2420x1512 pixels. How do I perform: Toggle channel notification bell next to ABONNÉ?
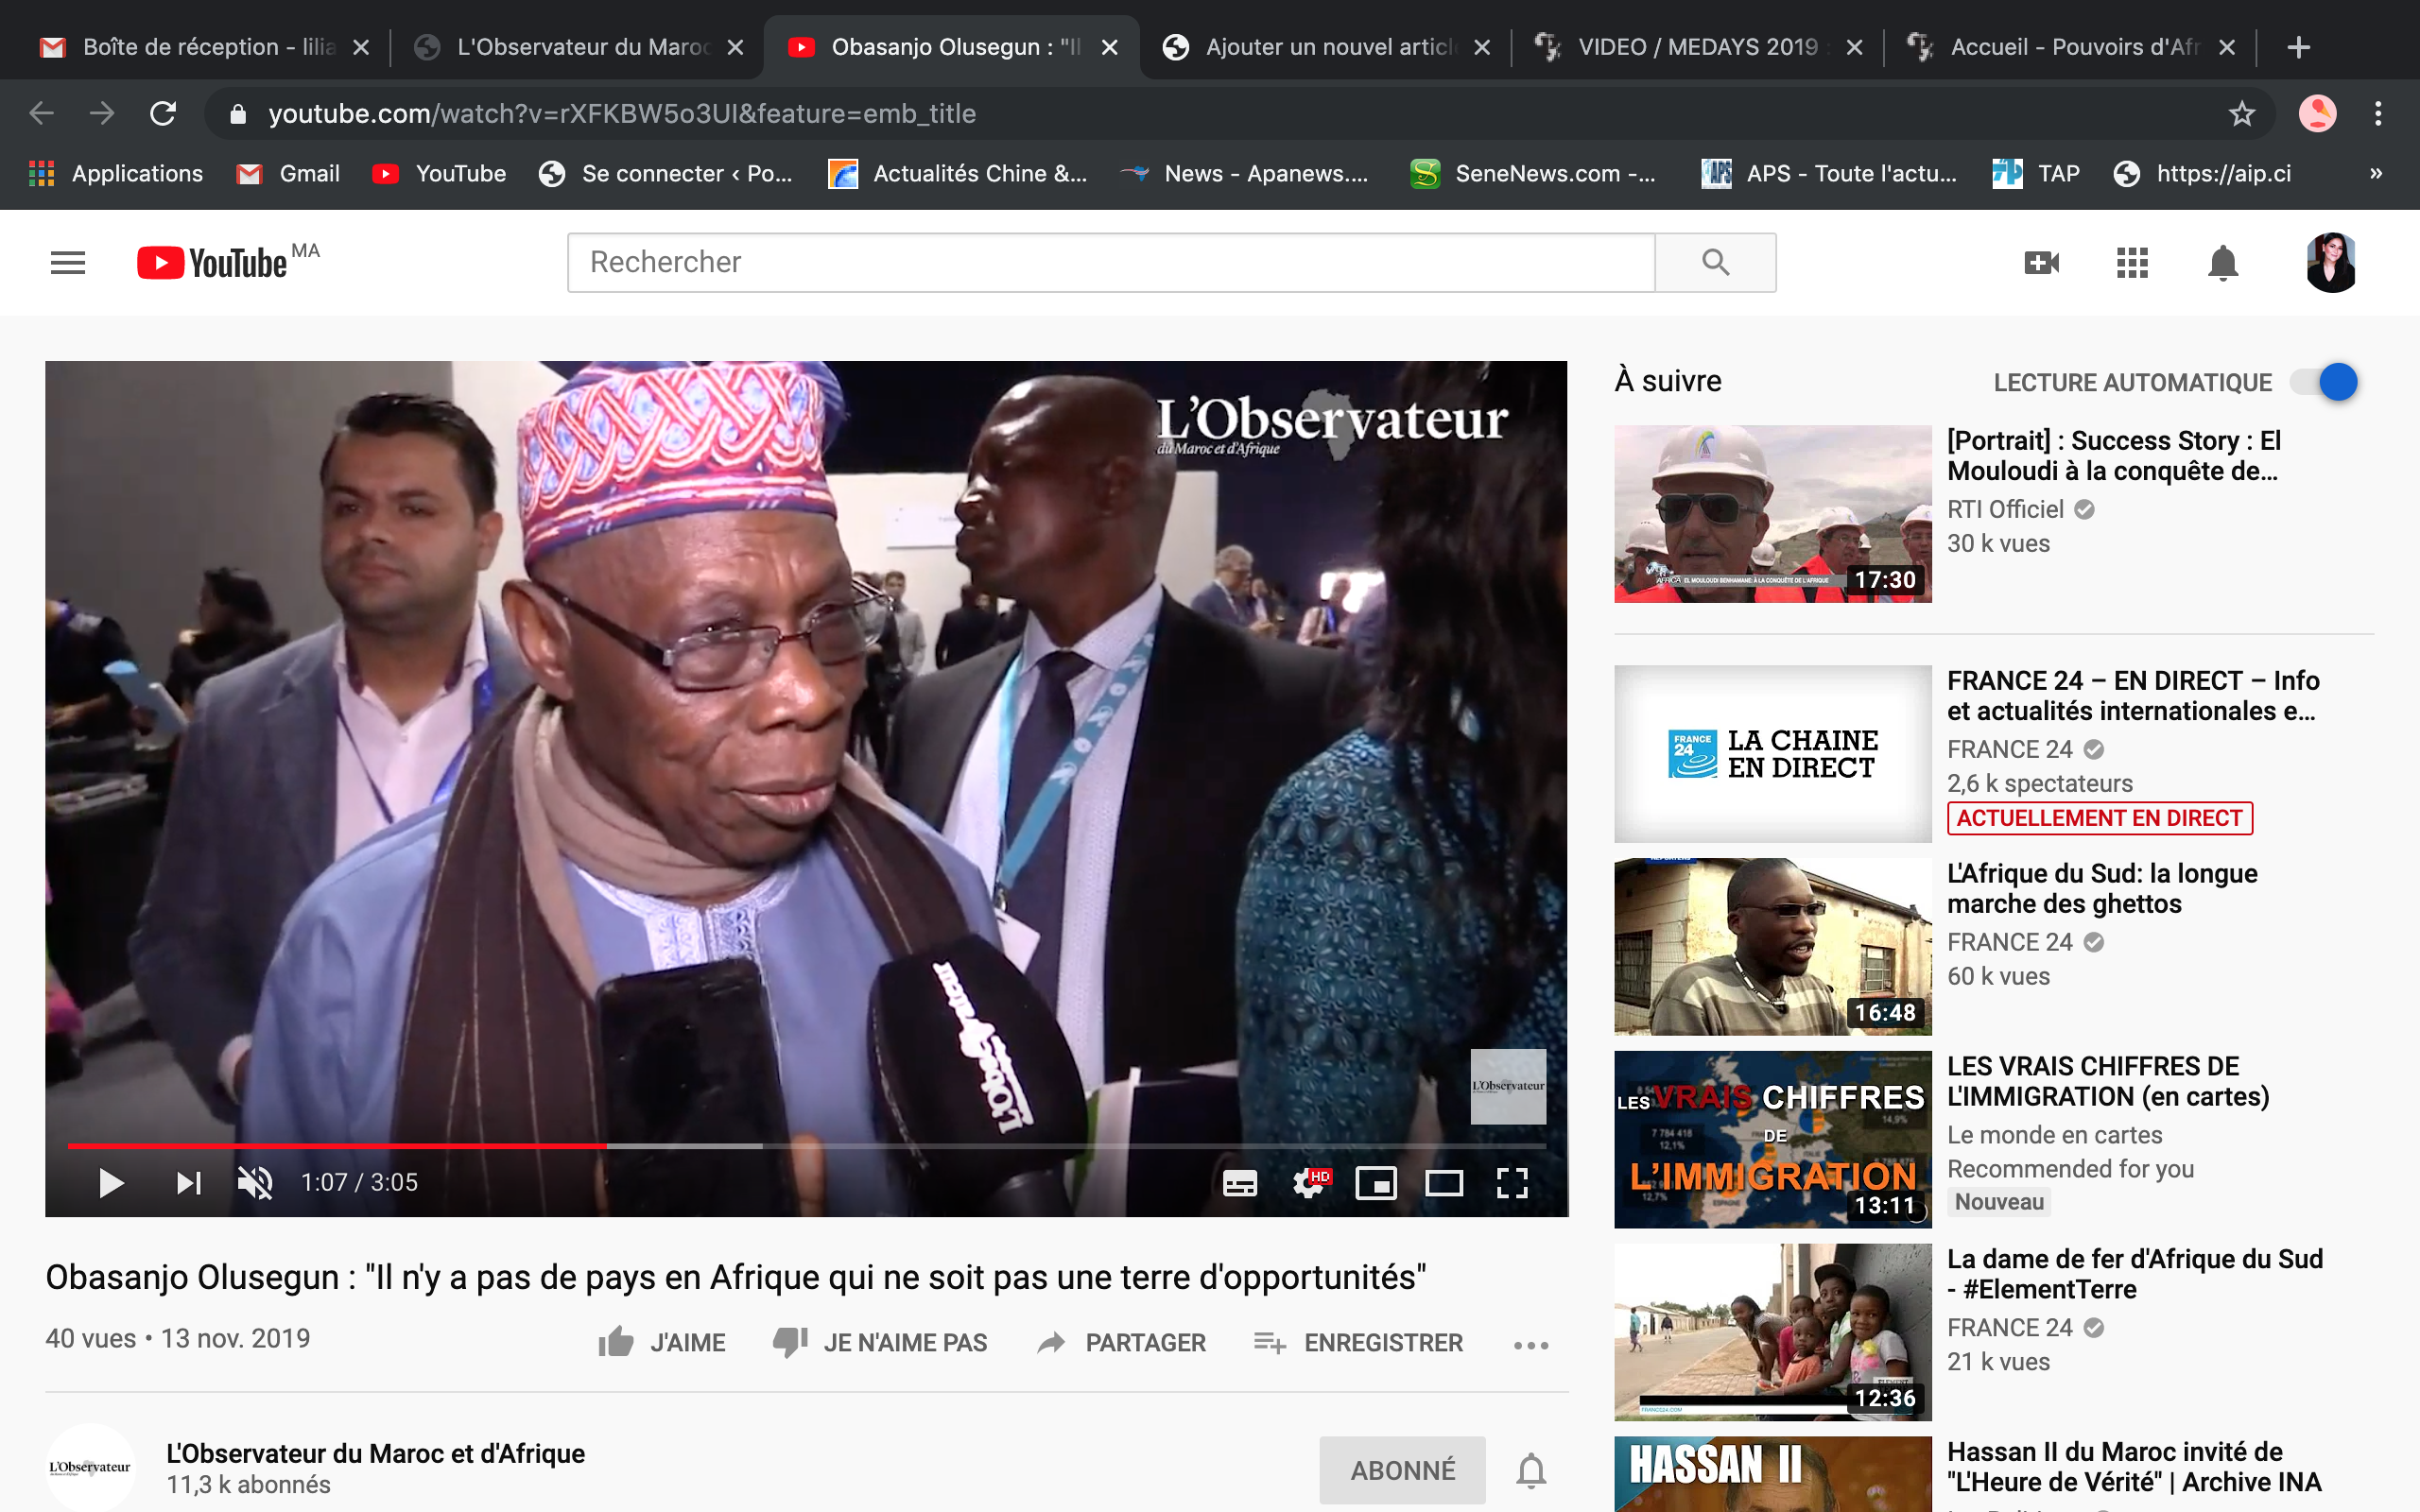[1531, 1470]
